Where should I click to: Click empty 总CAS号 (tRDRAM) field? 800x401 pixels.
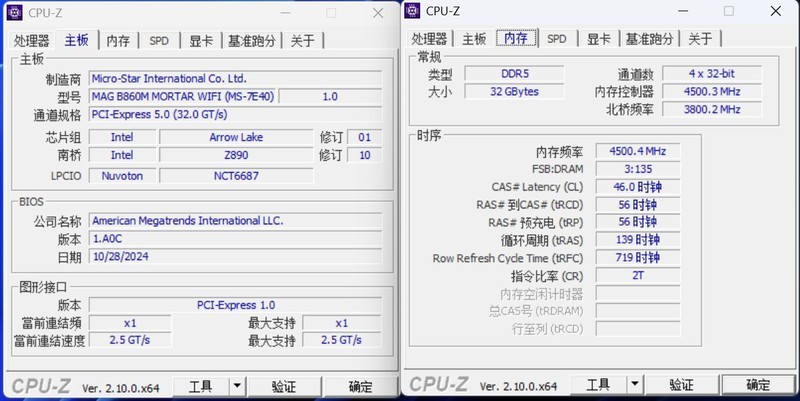point(638,311)
